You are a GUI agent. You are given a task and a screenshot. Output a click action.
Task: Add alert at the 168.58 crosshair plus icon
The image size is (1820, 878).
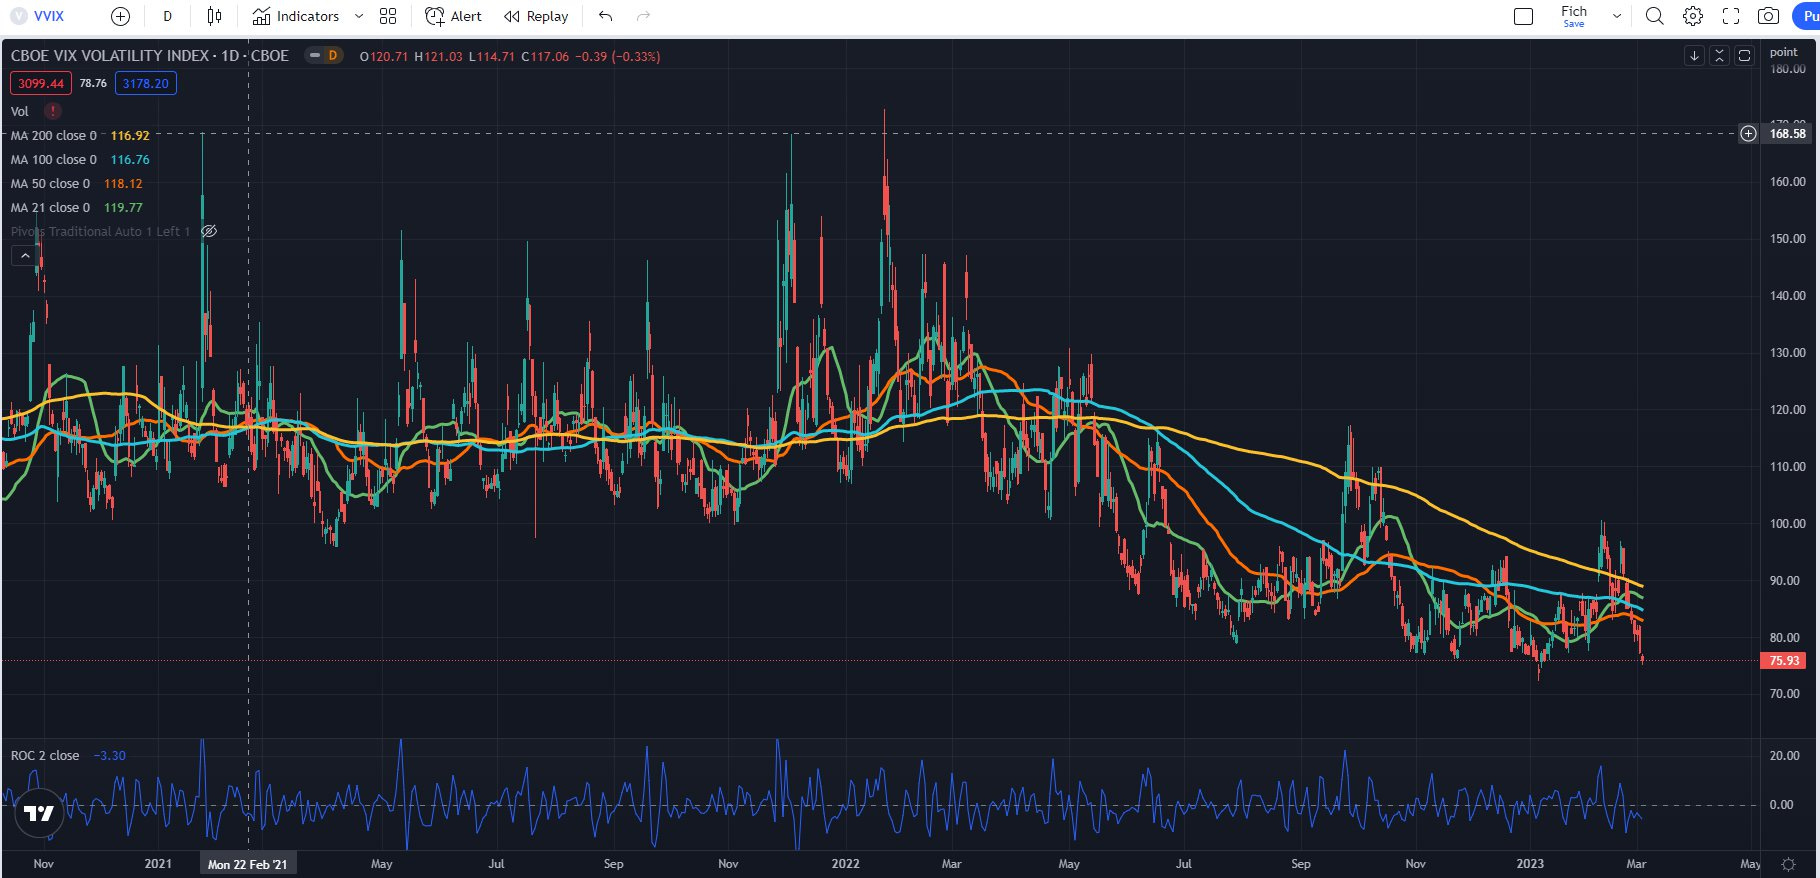pos(1748,133)
